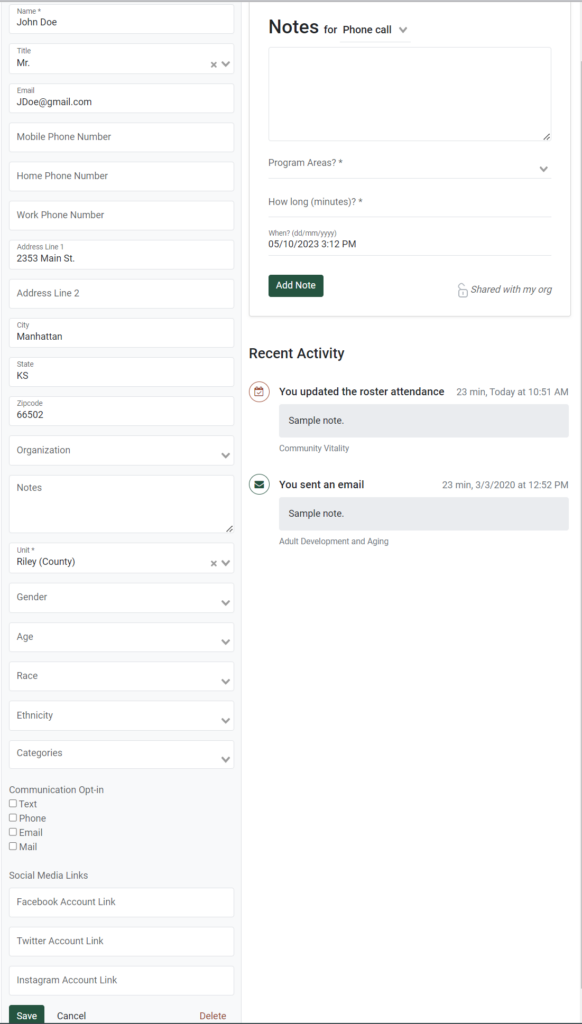
Task: Tick the Mail opt-in checkbox
Action: (13, 846)
